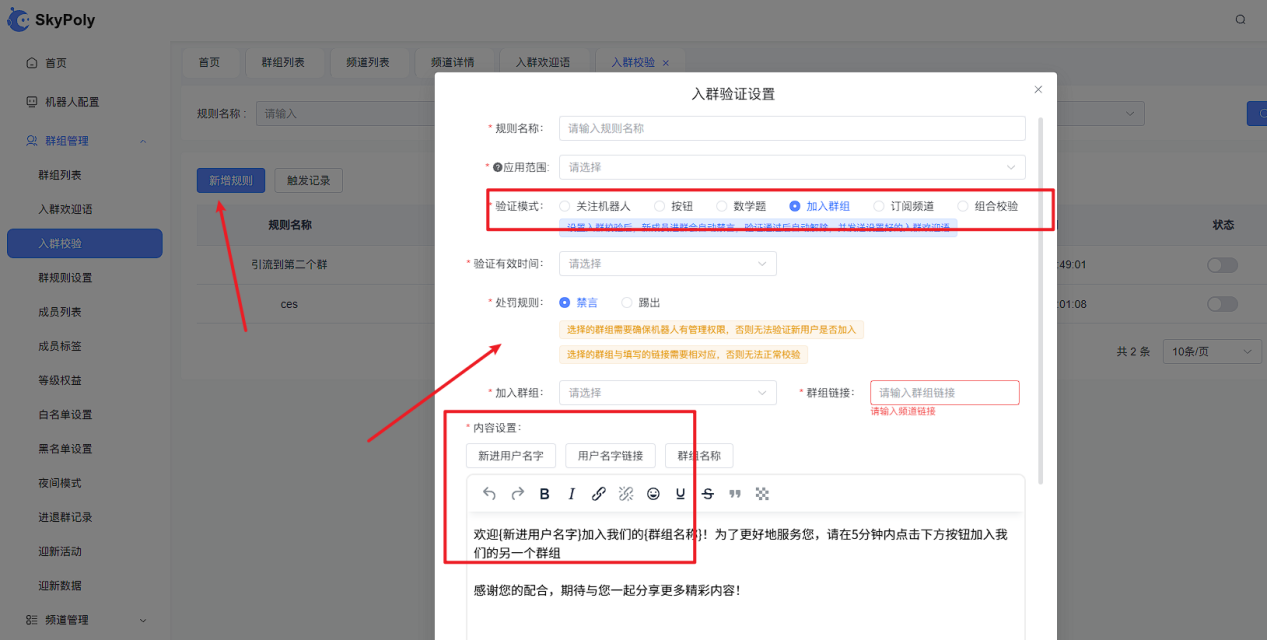Apply the spoiler checkerboard format icon

point(762,493)
